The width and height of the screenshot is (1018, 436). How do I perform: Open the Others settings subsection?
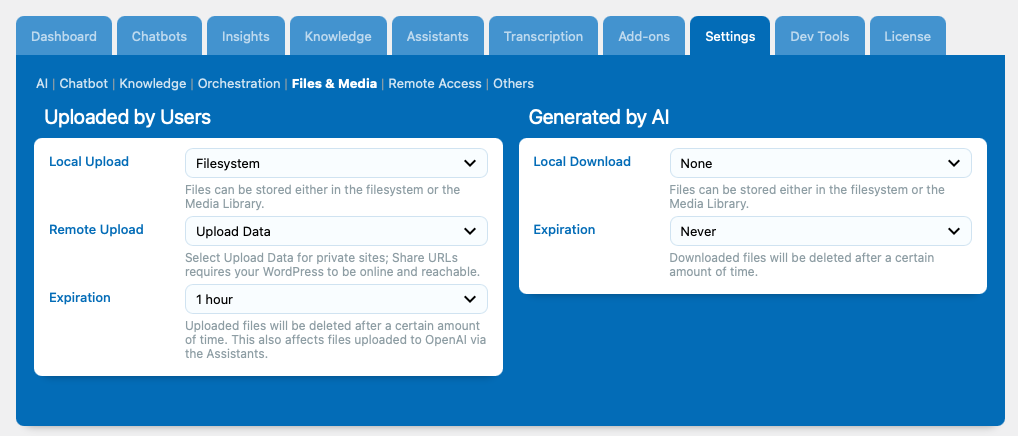(x=514, y=84)
